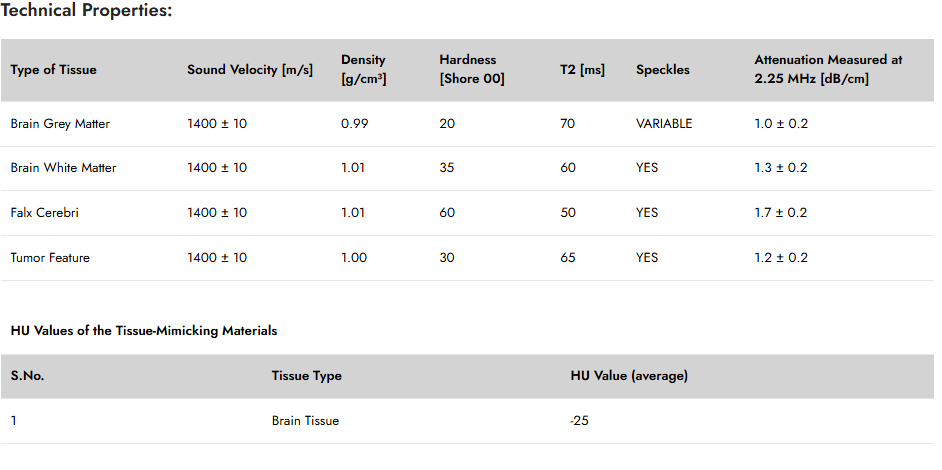Select the Attenuation Measured at 2.25 MHz header

coord(828,70)
